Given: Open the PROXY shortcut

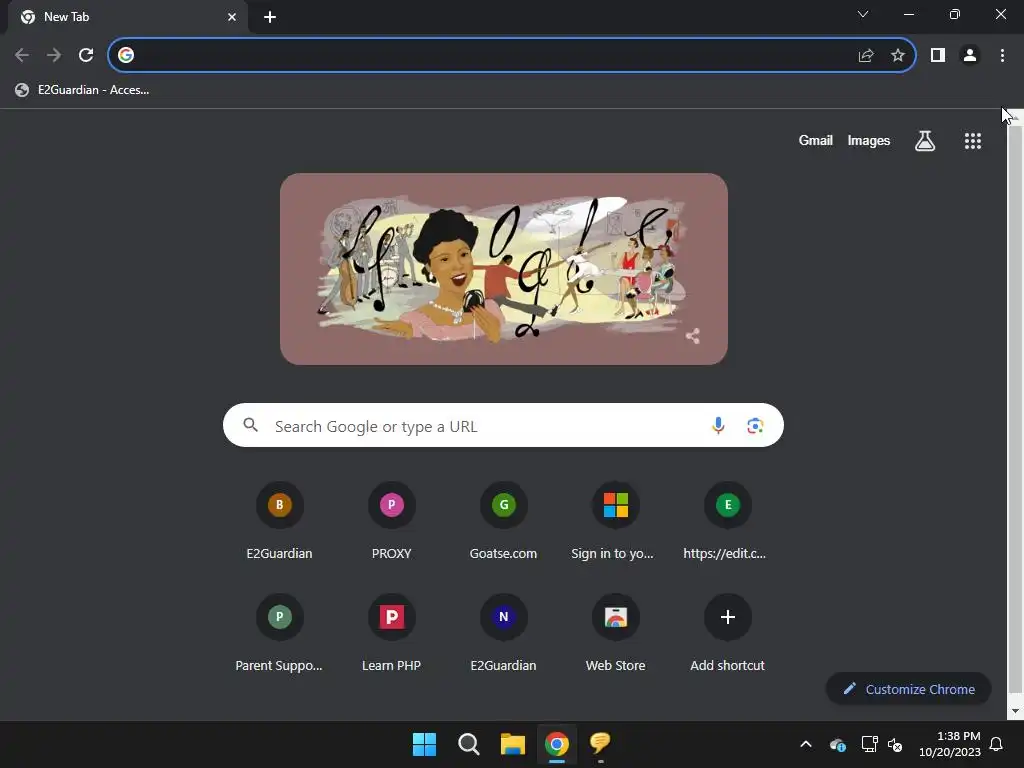Looking at the screenshot, I should coord(391,522).
